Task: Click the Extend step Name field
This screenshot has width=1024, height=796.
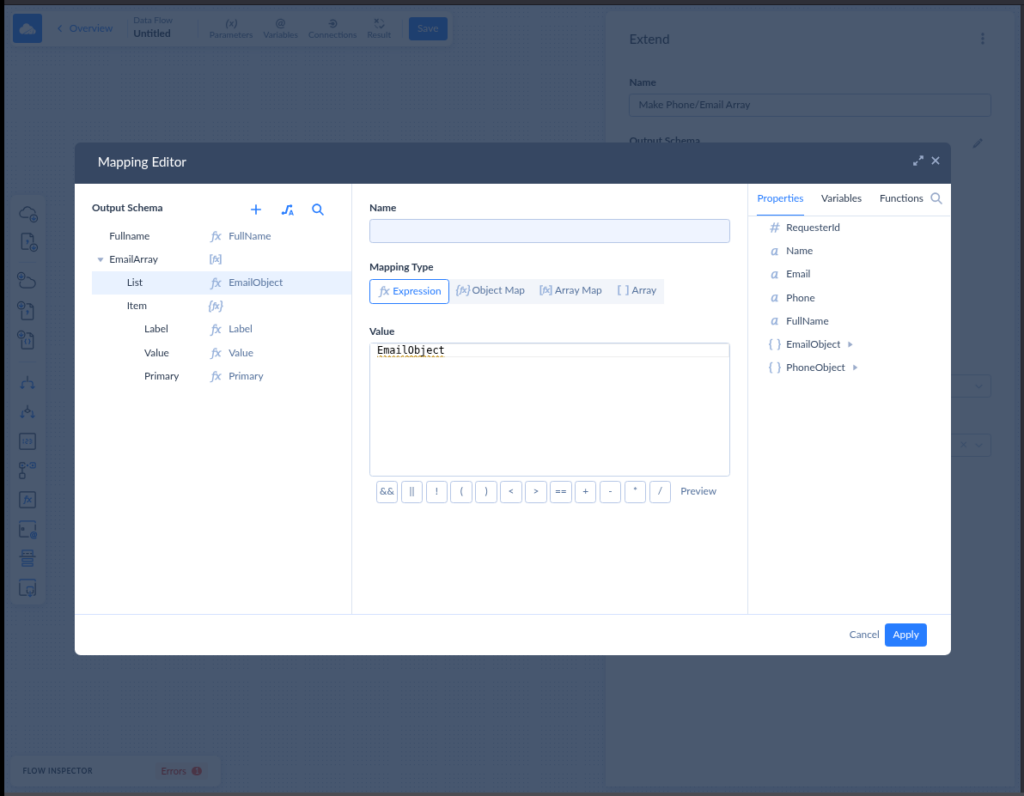Action: coord(809,105)
